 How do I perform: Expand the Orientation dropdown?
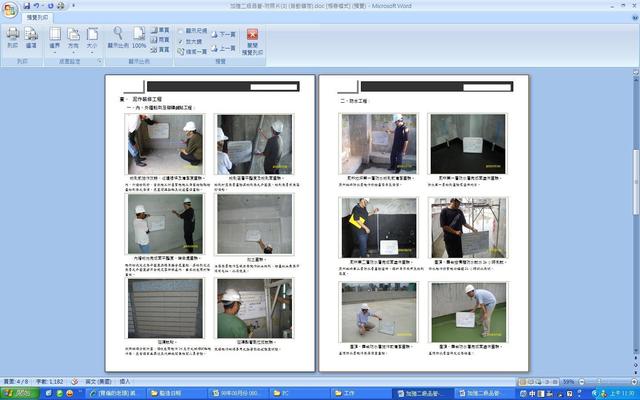(73, 38)
